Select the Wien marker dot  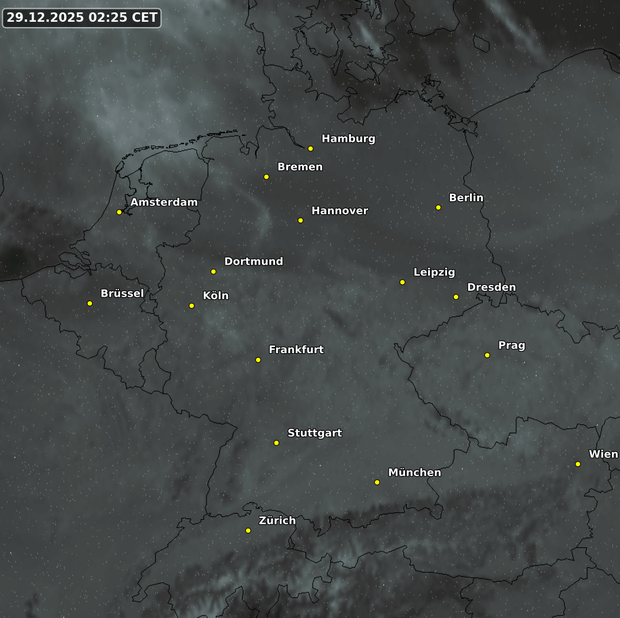[x=578, y=463]
